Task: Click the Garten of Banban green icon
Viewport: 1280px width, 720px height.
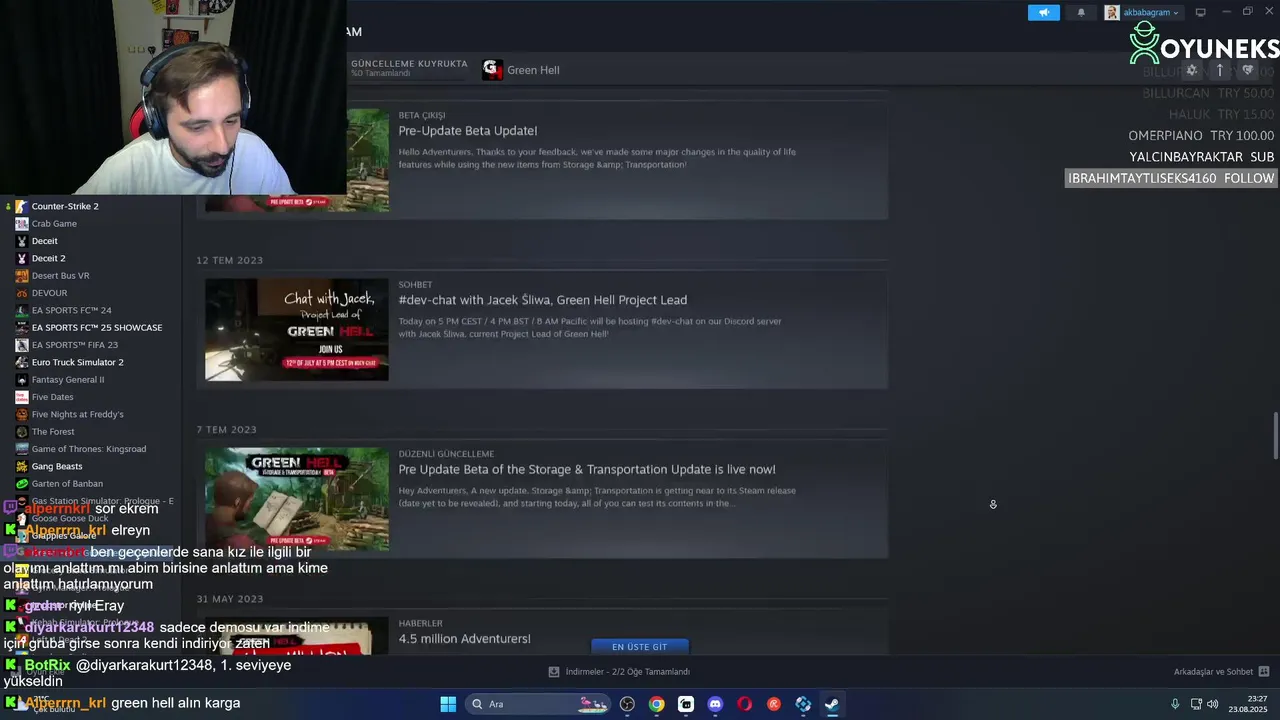Action: [x=21, y=483]
